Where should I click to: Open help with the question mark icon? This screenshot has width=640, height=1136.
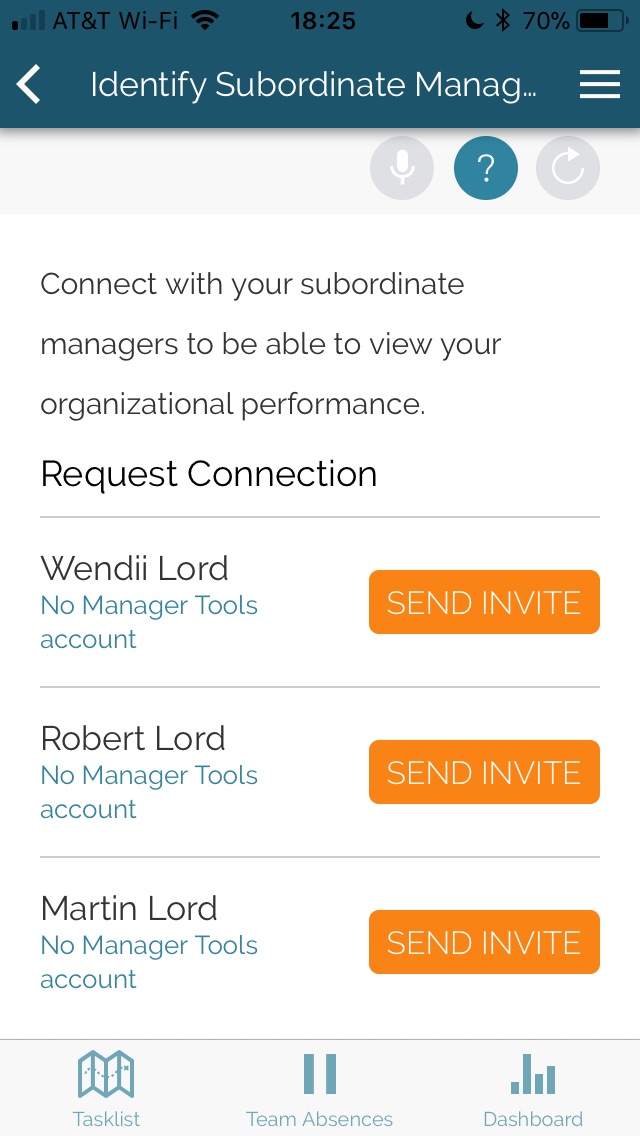[x=486, y=168]
